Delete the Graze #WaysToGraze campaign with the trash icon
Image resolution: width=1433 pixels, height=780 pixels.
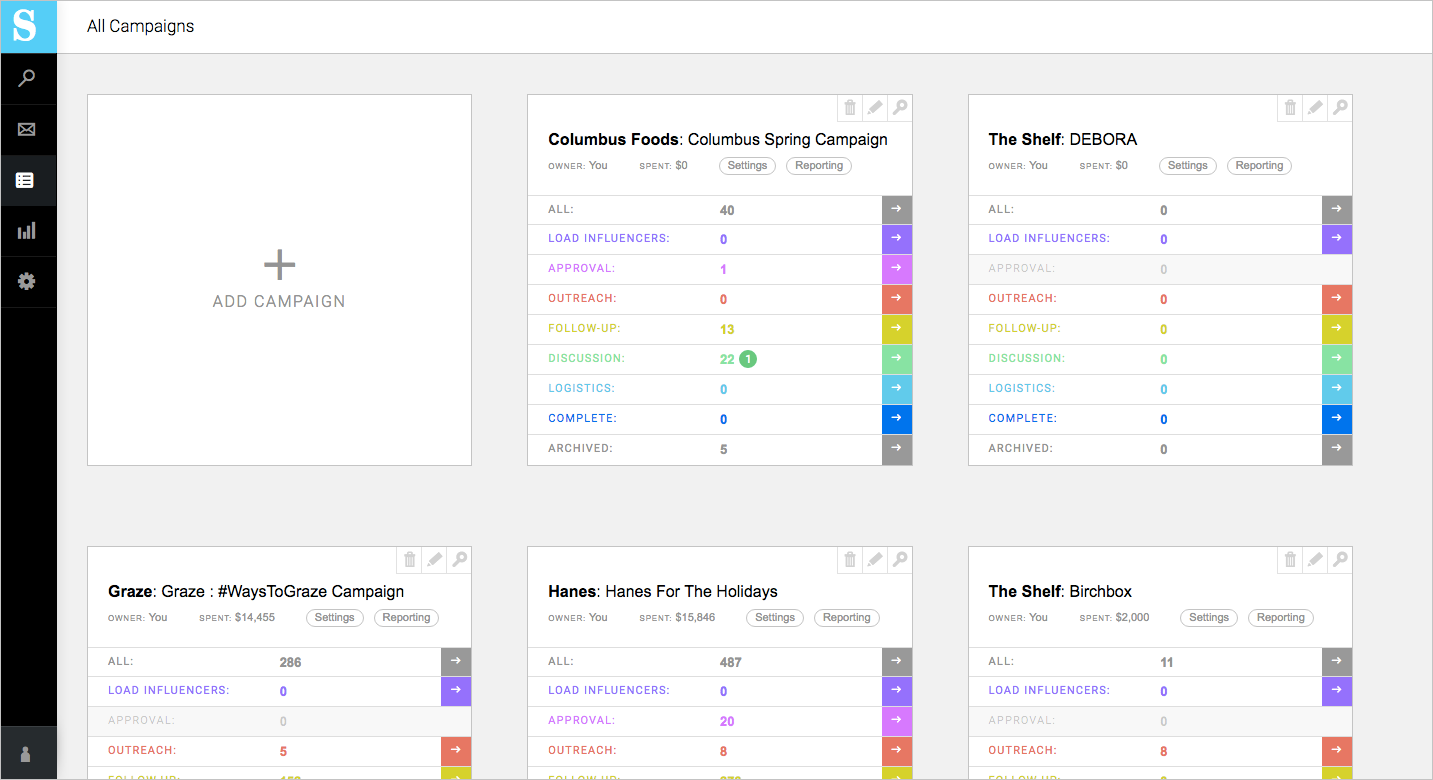pos(409,560)
